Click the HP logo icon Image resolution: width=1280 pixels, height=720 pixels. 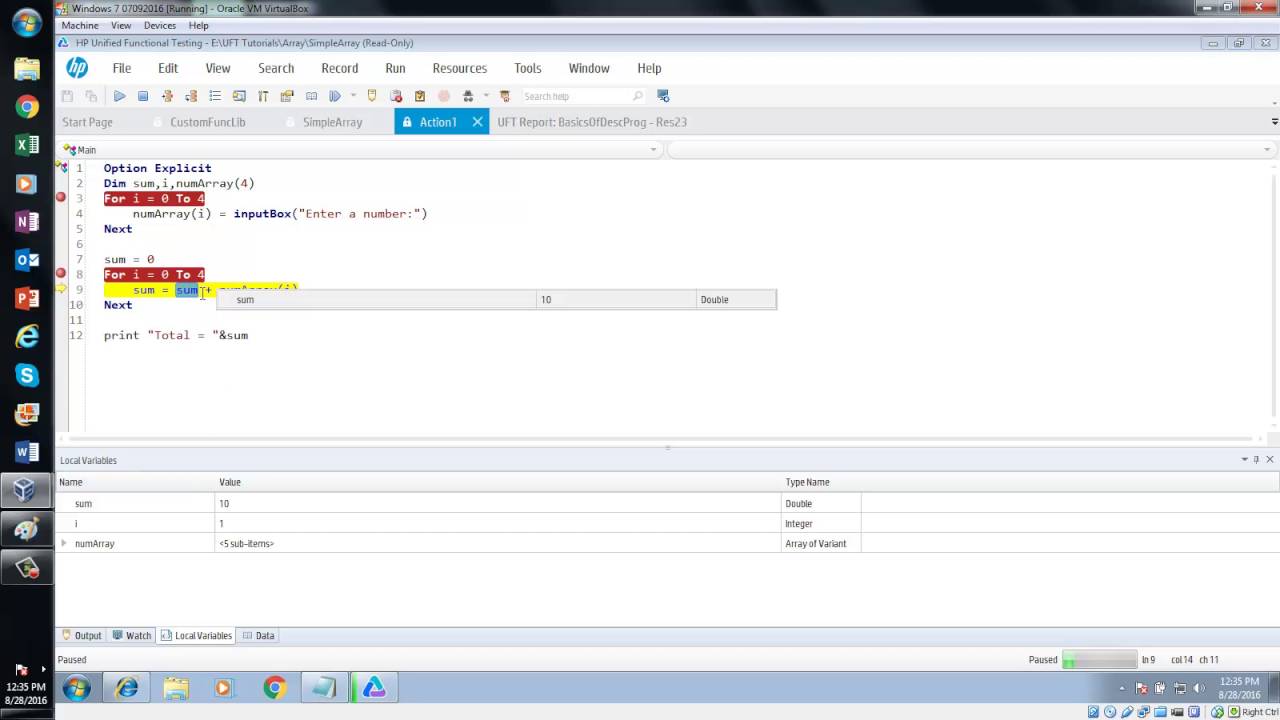(x=77, y=68)
